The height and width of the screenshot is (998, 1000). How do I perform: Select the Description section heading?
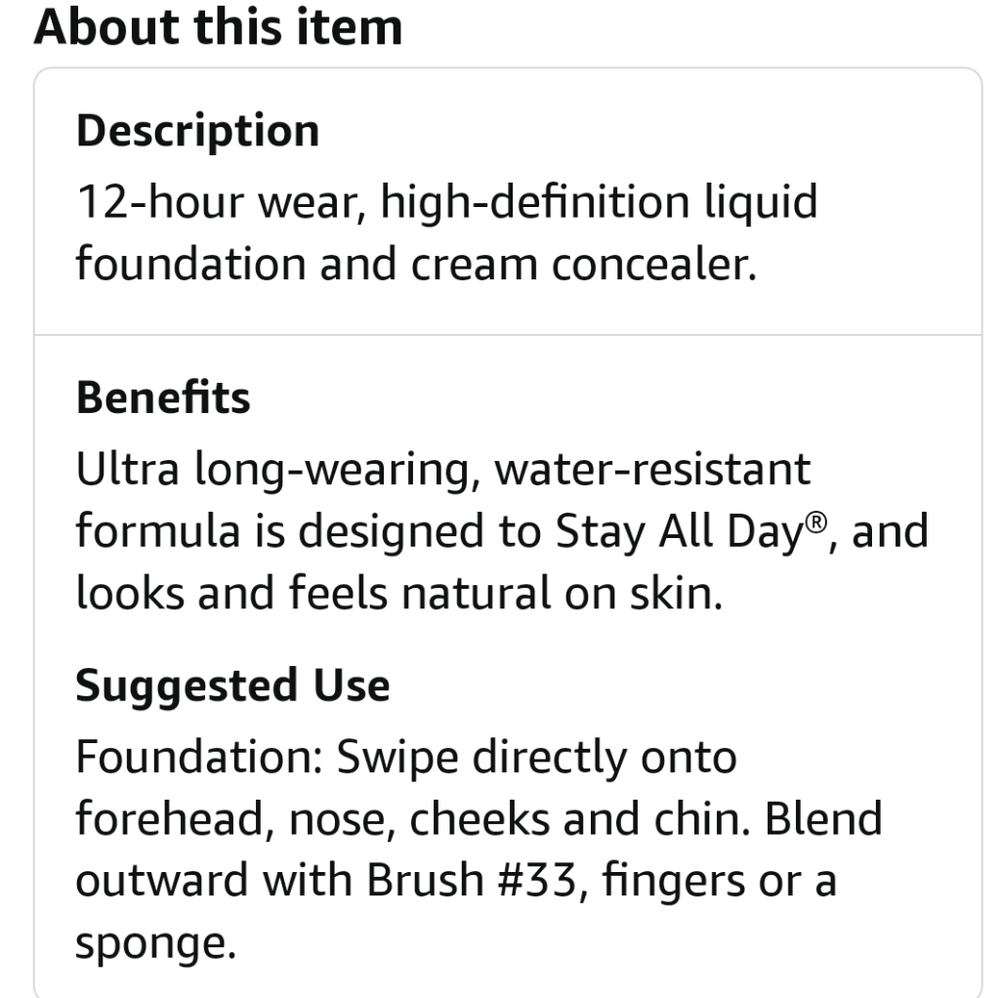[x=197, y=131]
